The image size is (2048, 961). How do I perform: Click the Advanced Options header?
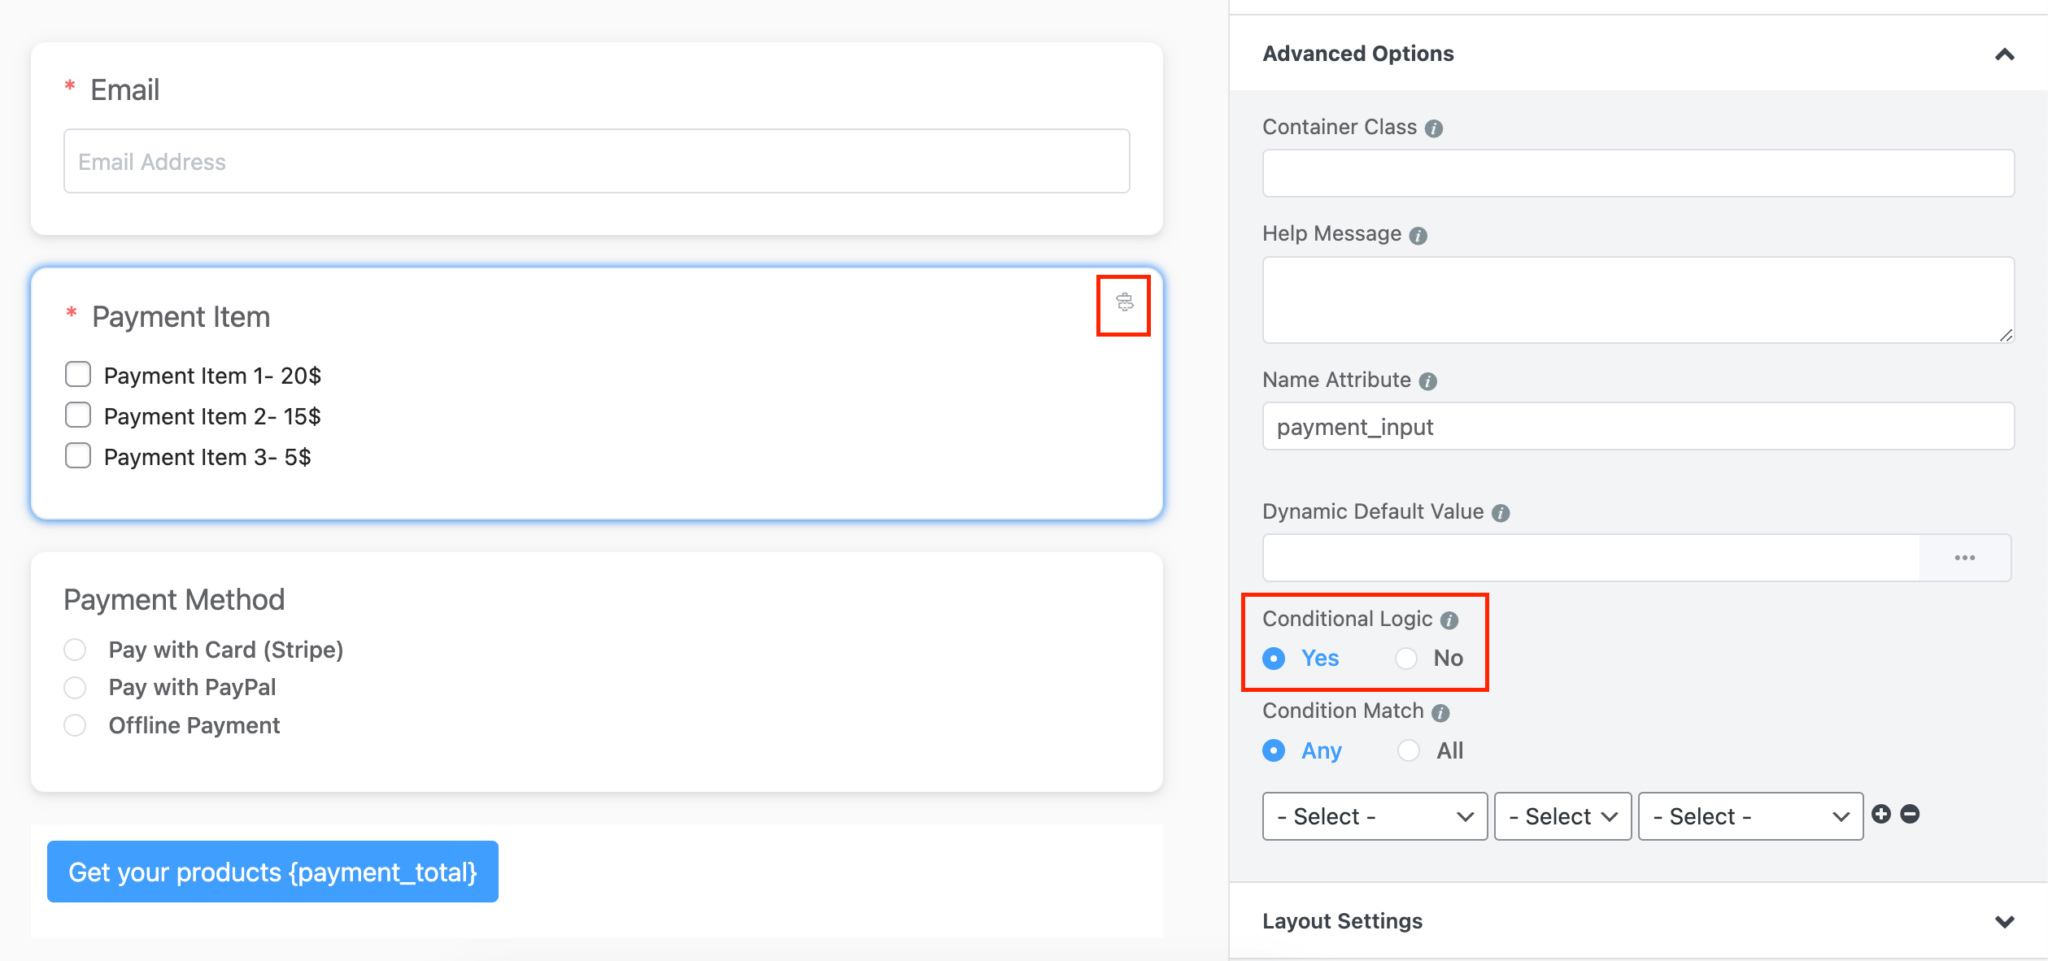pos(1358,53)
